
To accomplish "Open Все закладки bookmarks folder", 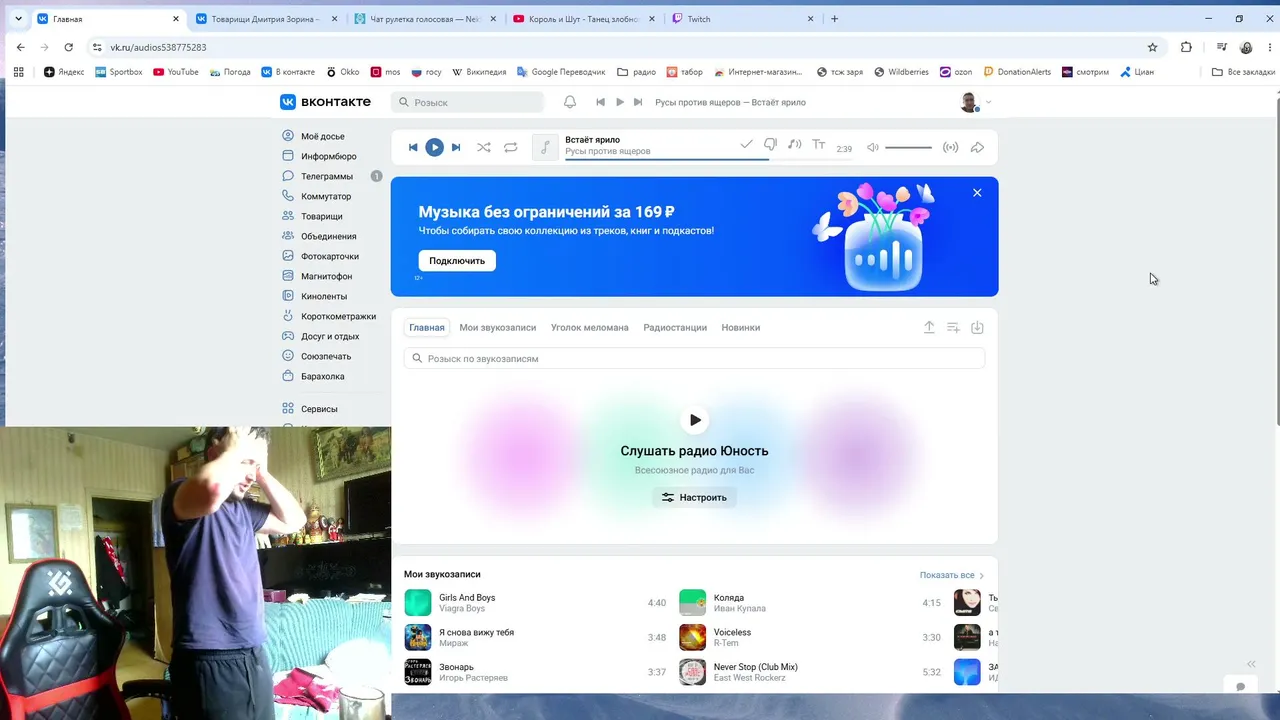I will (x=1244, y=72).
